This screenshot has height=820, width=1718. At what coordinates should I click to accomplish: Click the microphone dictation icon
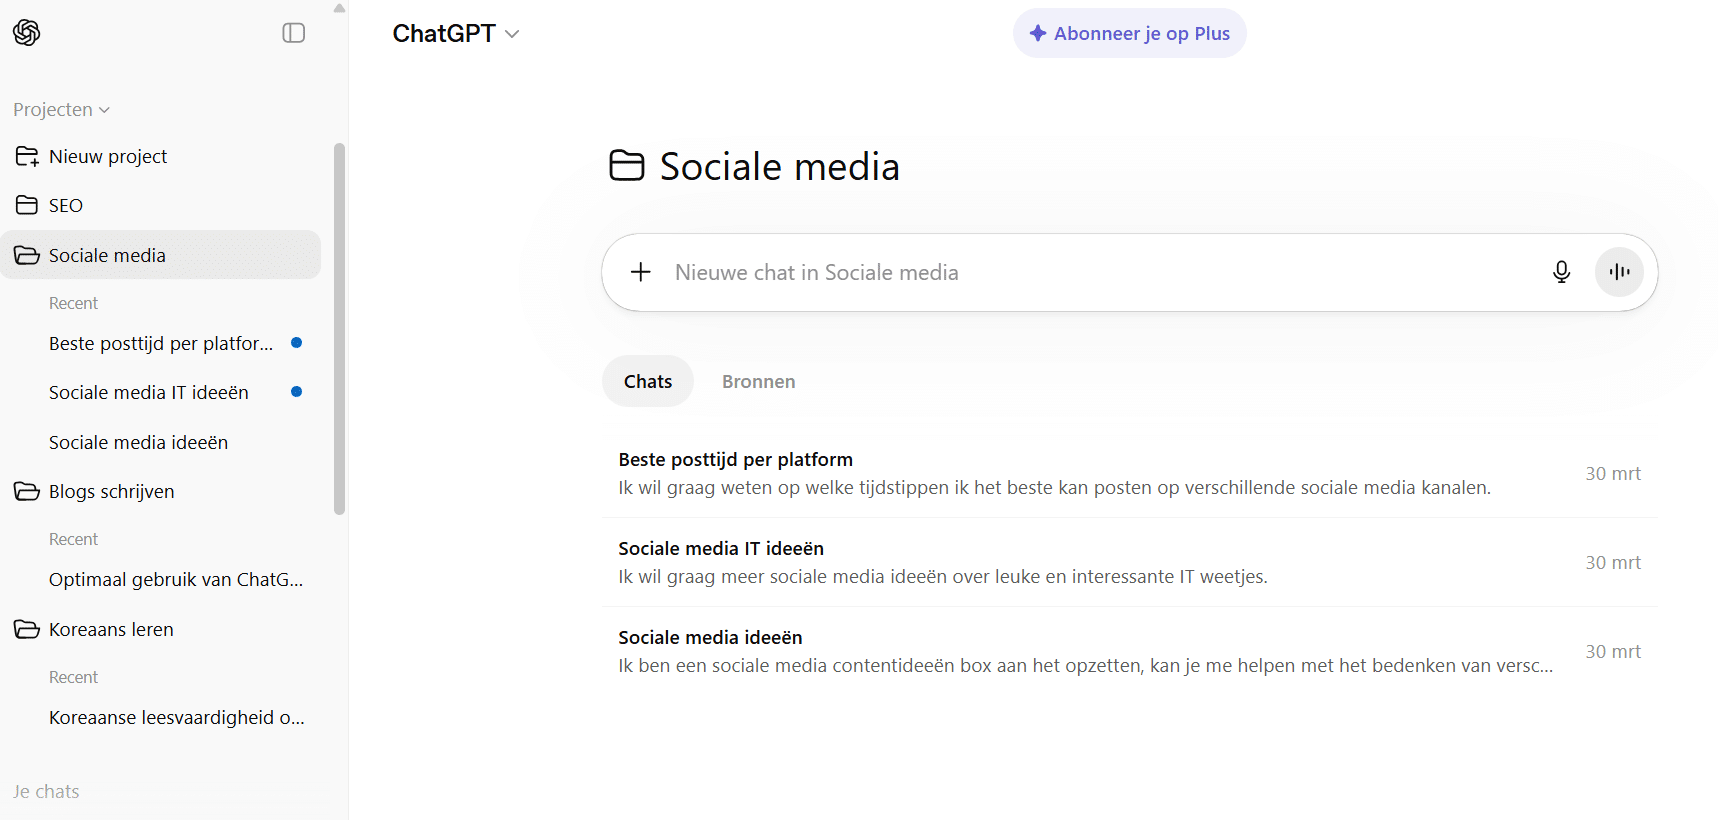(1561, 272)
